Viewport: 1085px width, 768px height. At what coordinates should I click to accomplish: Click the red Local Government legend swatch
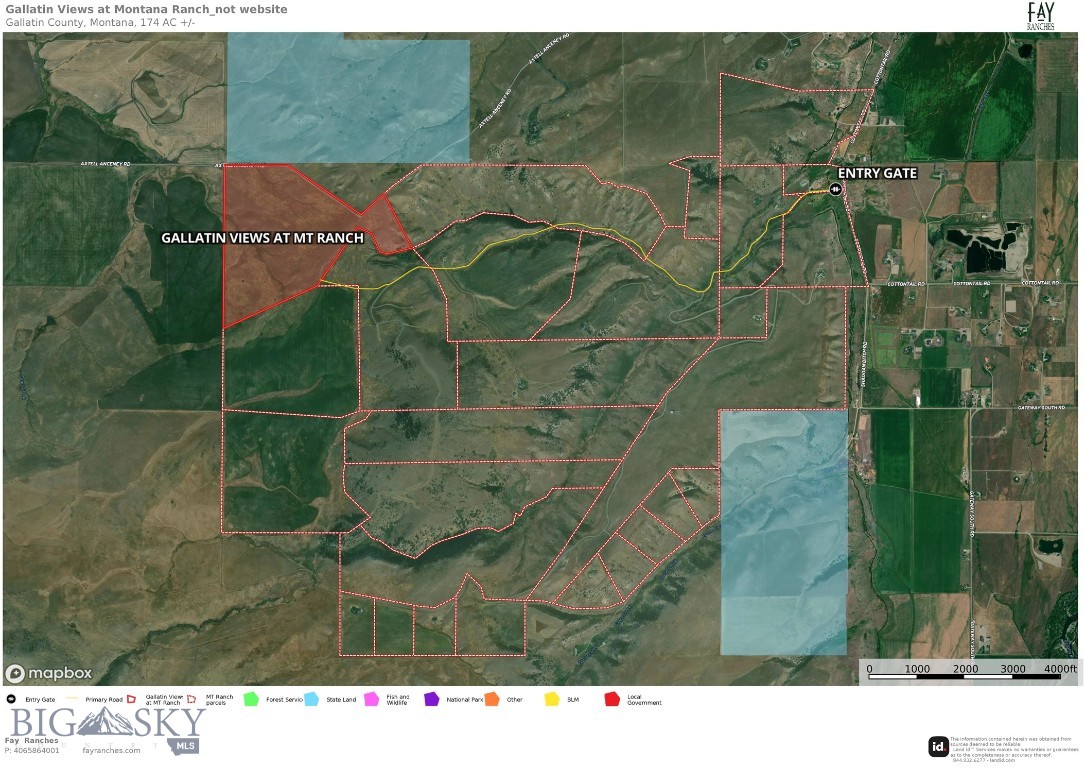click(x=612, y=699)
